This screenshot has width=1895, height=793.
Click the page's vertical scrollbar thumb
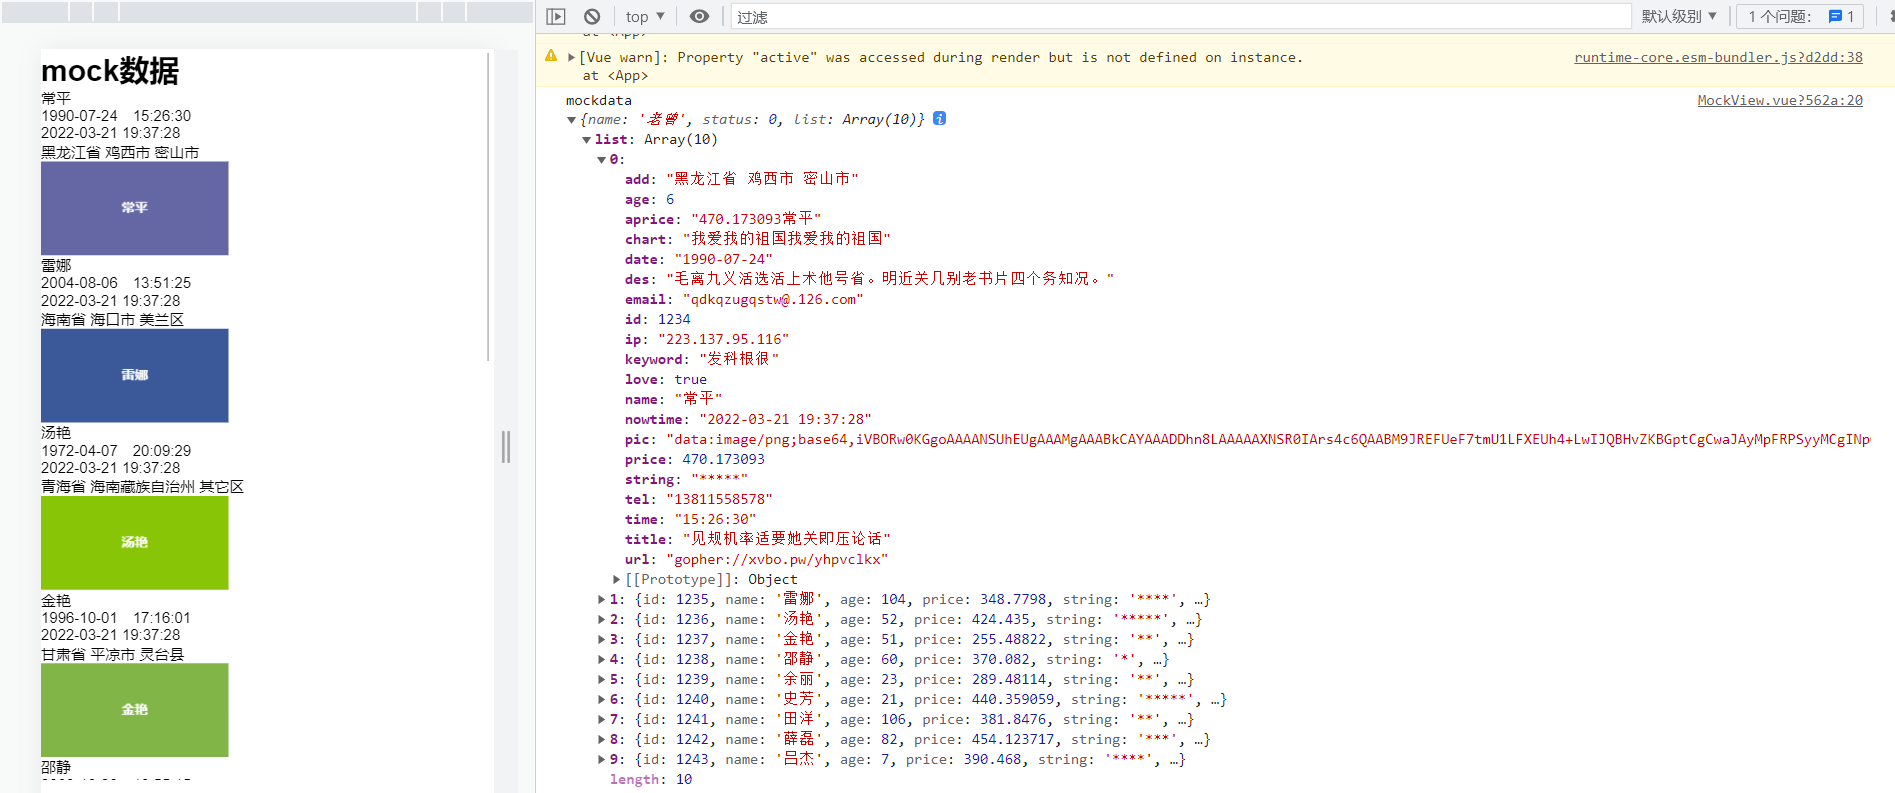(x=488, y=205)
